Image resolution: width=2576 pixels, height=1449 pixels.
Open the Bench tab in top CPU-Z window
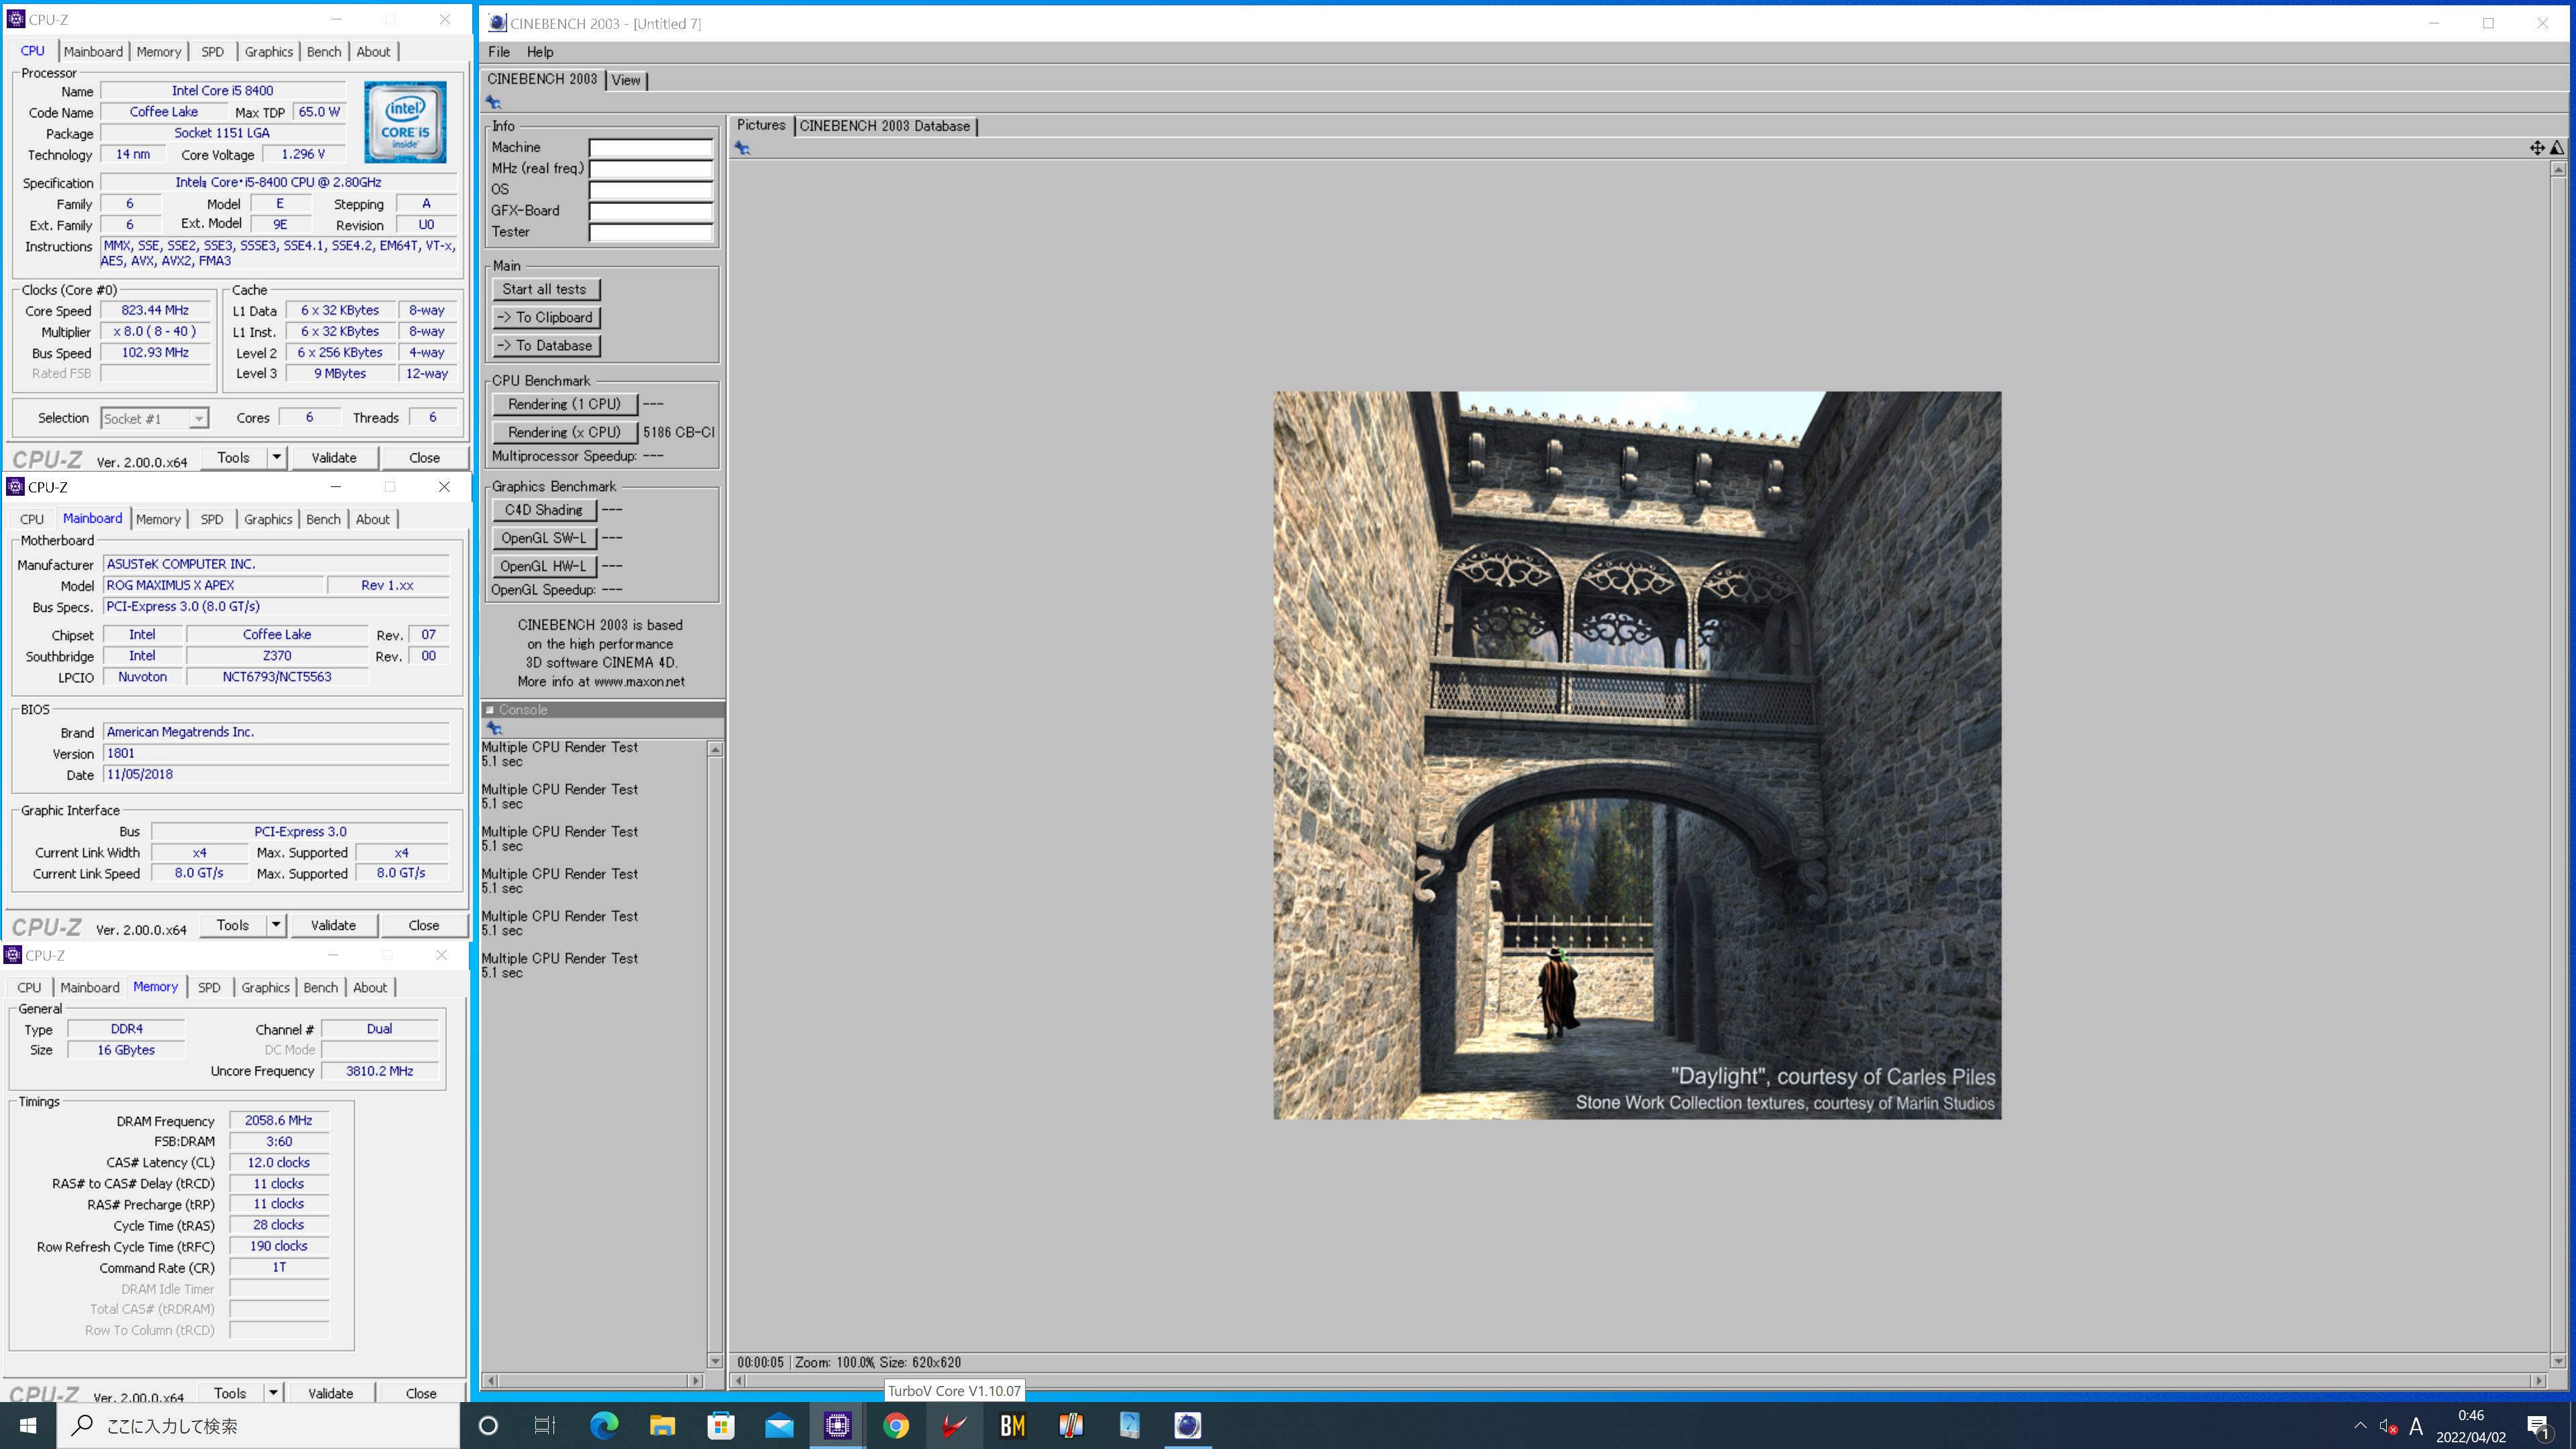pos(324,52)
